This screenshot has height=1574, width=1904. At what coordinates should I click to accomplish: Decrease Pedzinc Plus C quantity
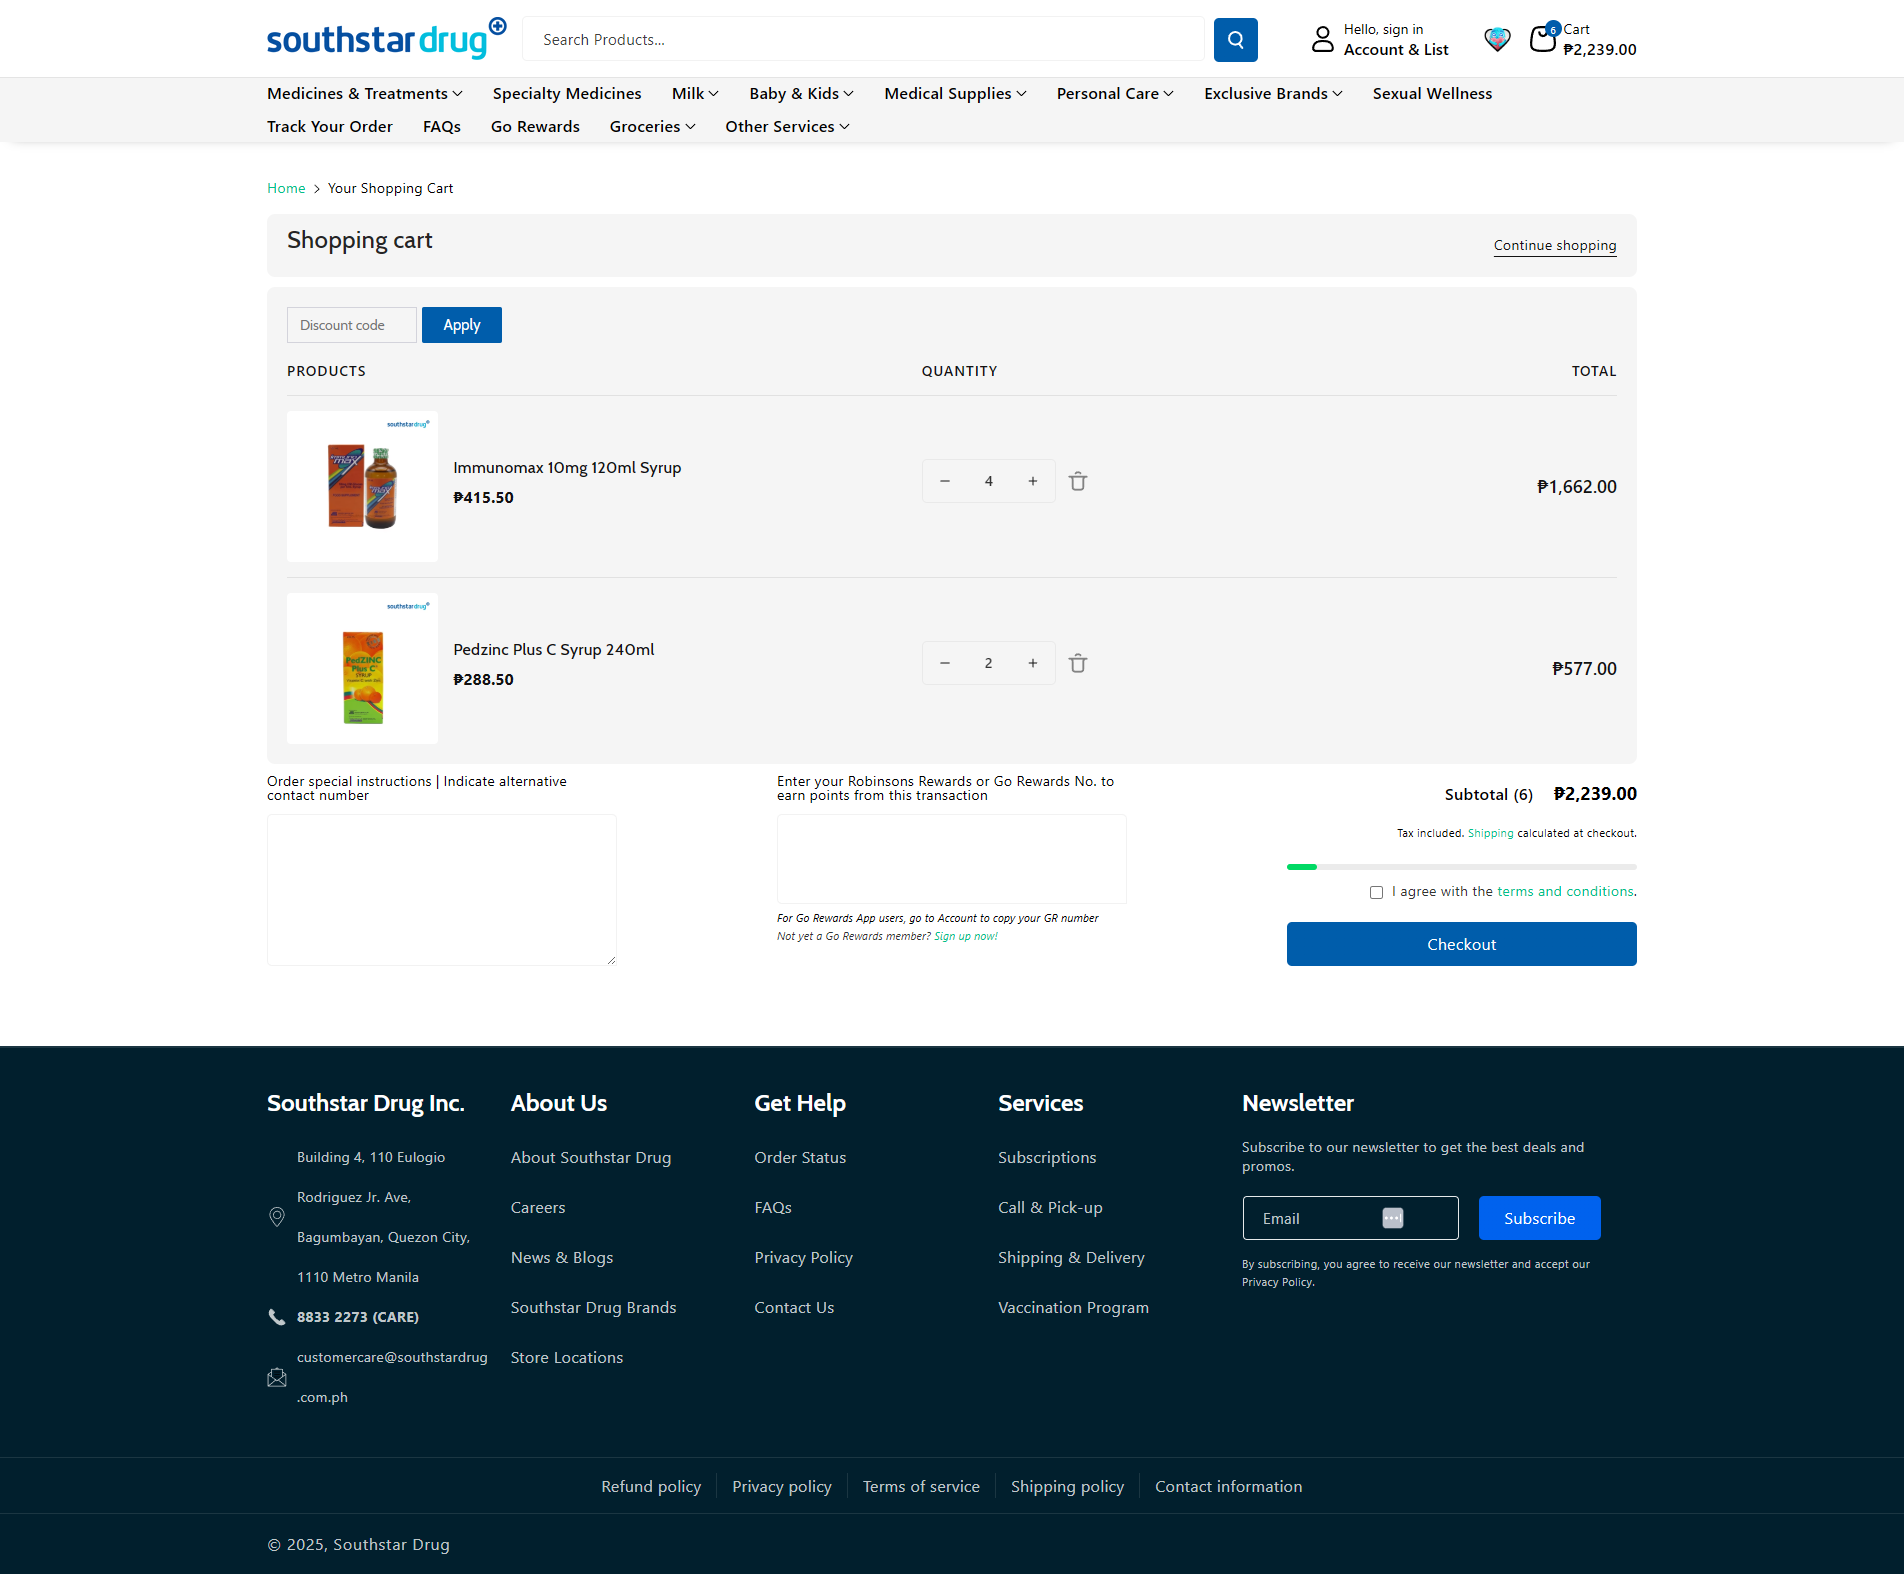click(x=945, y=663)
